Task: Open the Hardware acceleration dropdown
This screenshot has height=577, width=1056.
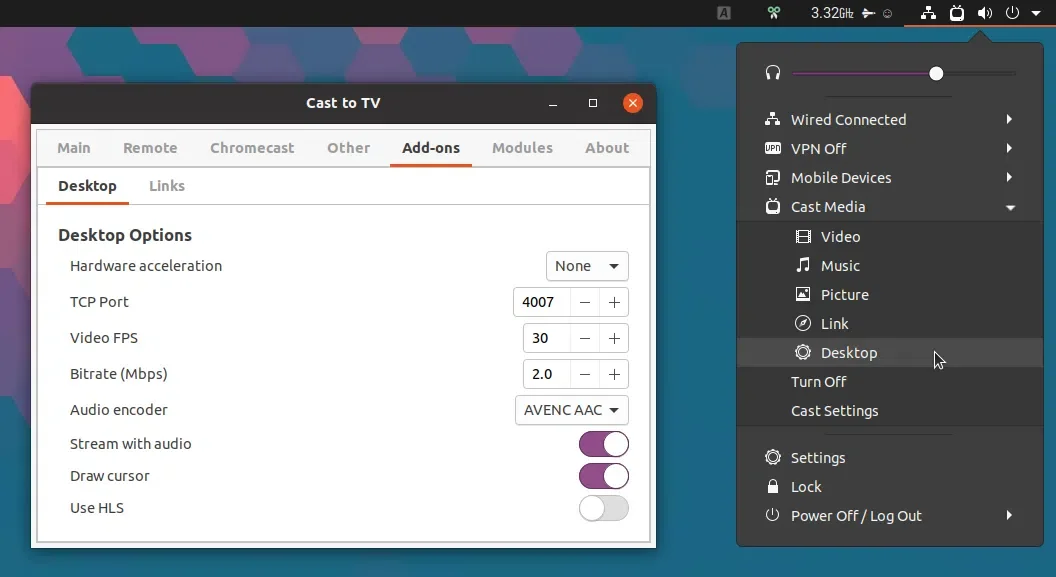Action: click(x=587, y=266)
